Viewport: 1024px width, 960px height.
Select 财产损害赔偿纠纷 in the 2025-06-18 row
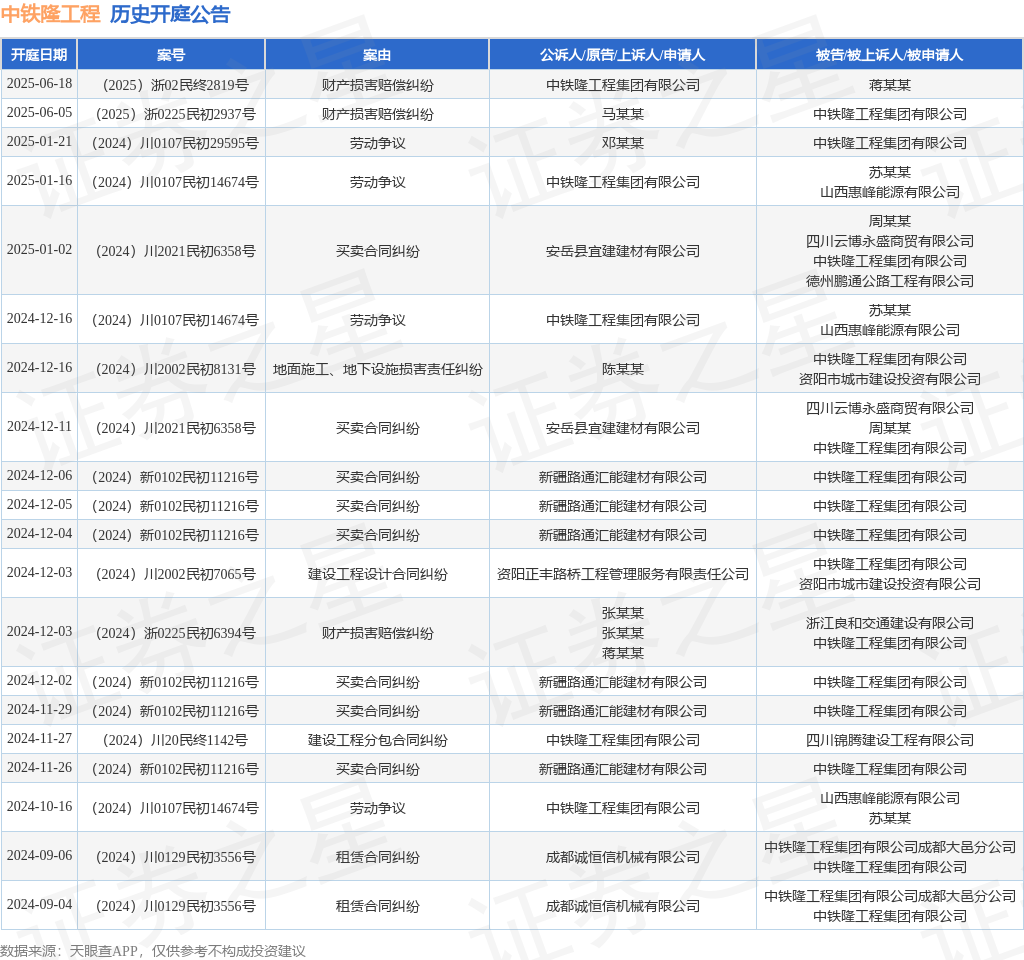(x=377, y=85)
